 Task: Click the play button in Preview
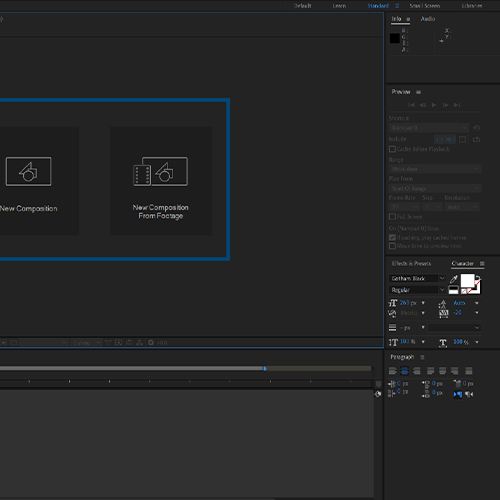tap(434, 105)
